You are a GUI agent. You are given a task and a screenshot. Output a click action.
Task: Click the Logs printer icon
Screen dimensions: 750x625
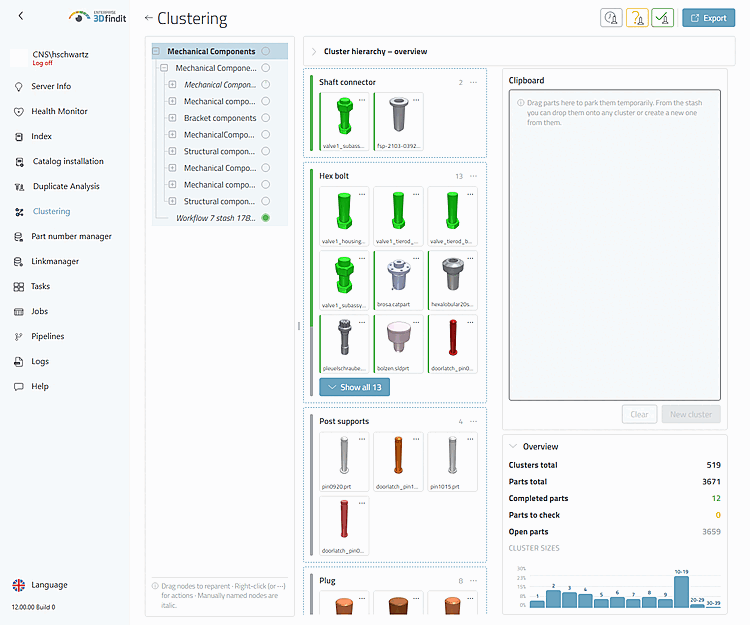19,362
